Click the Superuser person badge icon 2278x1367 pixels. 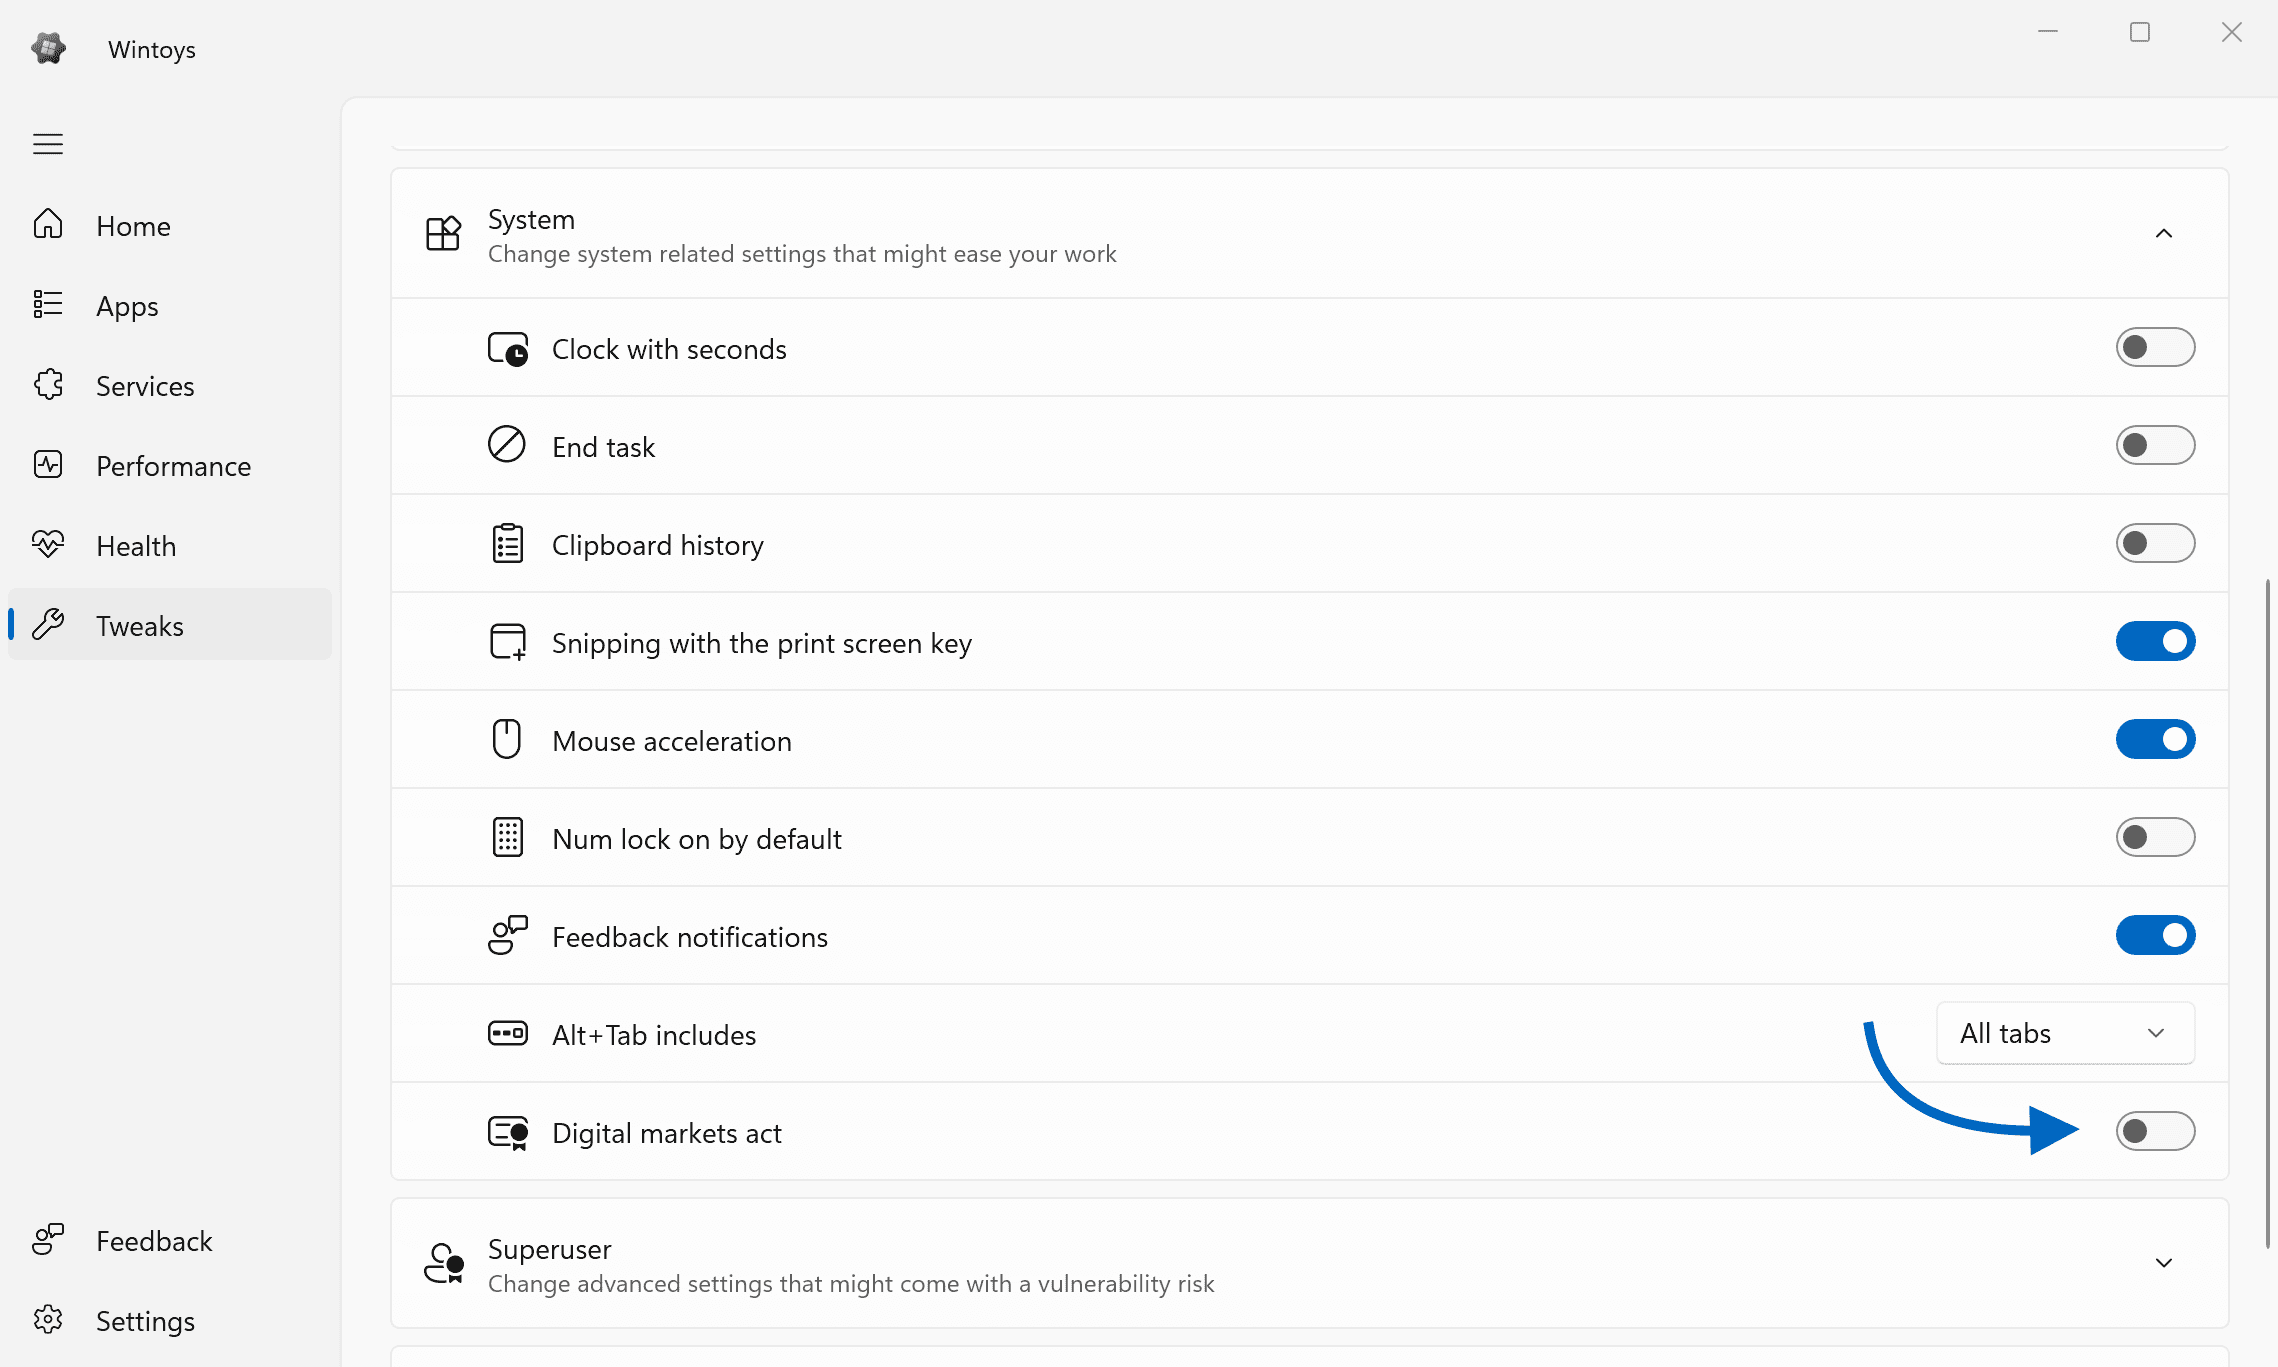(x=444, y=1263)
